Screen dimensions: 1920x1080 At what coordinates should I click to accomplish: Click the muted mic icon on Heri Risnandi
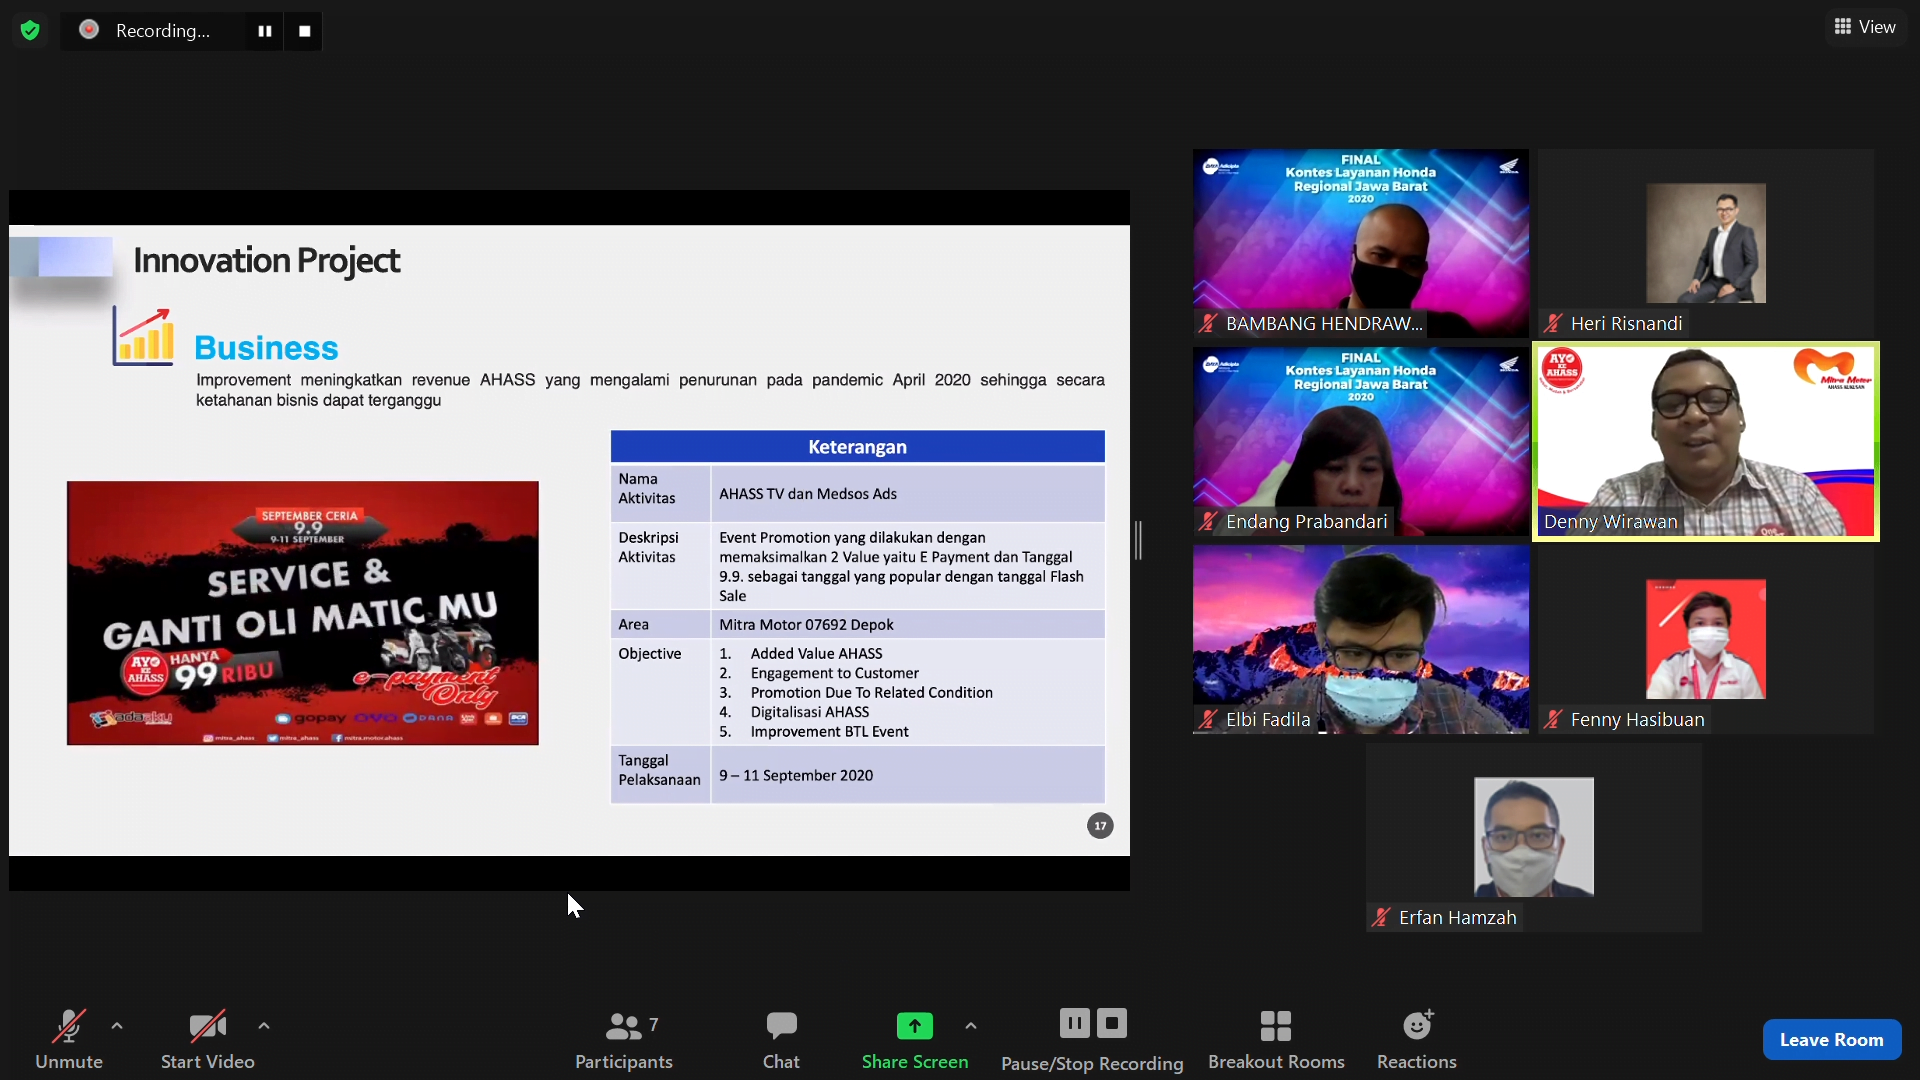click(x=1553, y=323)
